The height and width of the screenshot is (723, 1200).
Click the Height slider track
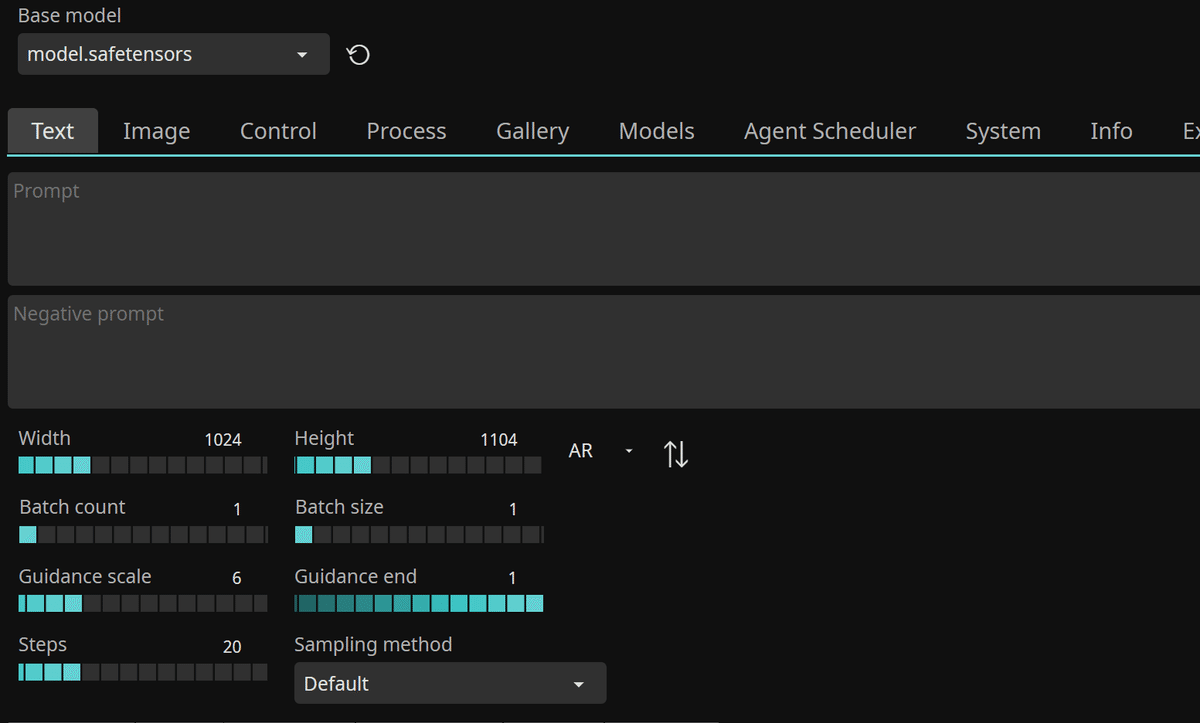419,465
